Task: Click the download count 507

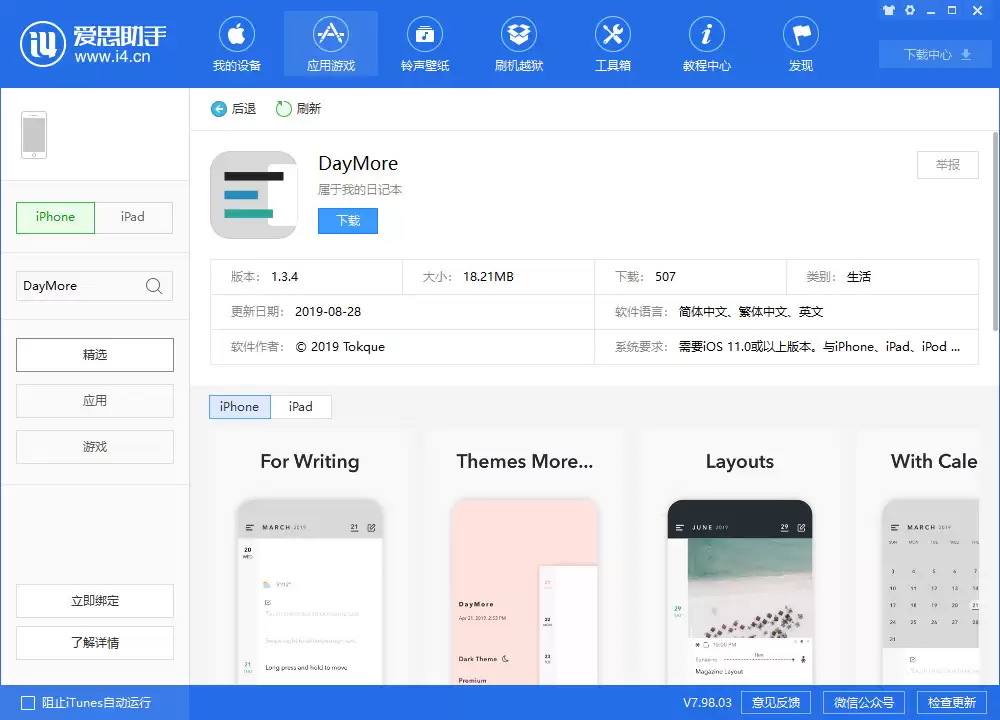Action: click(665, 277)
